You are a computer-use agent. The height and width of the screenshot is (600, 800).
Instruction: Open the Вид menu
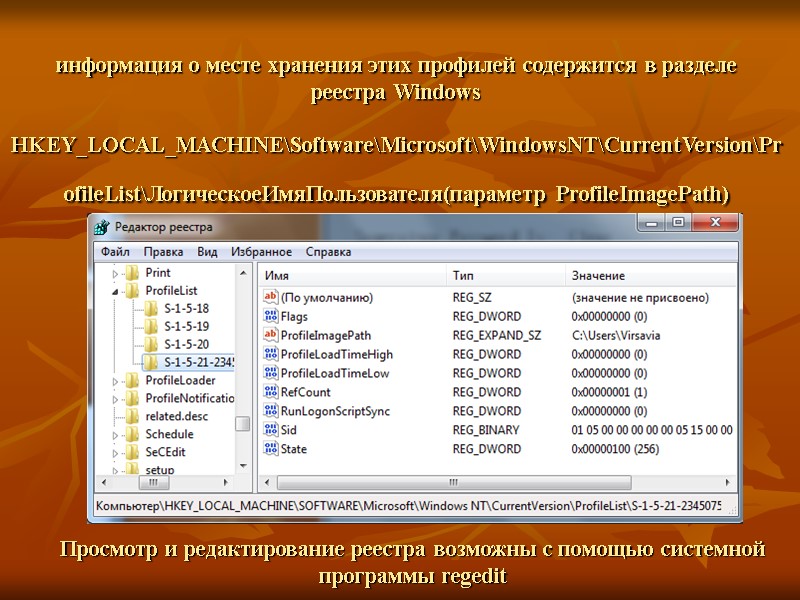[x=207, y=252]
